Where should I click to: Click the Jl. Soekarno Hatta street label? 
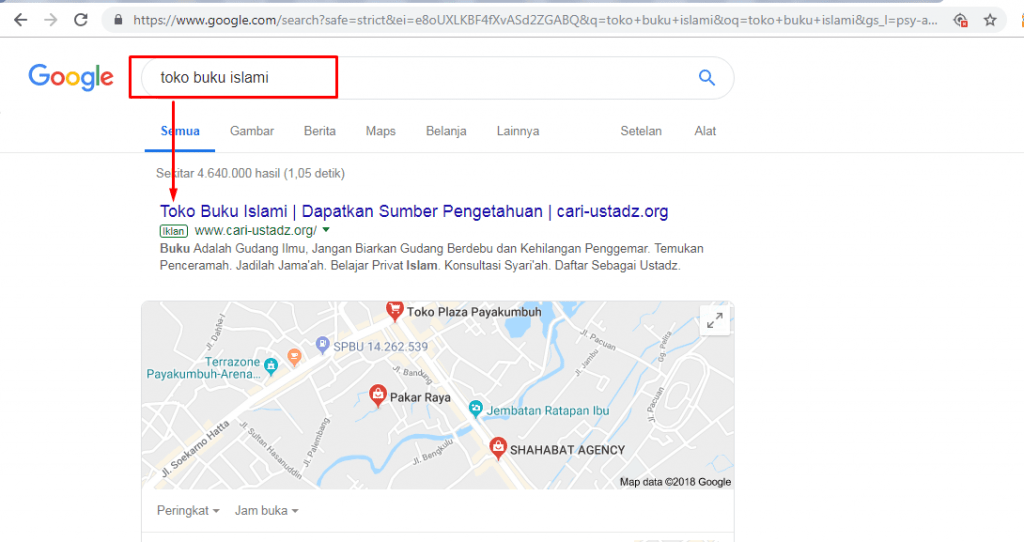pyautogui.click(x=196, y=448)
